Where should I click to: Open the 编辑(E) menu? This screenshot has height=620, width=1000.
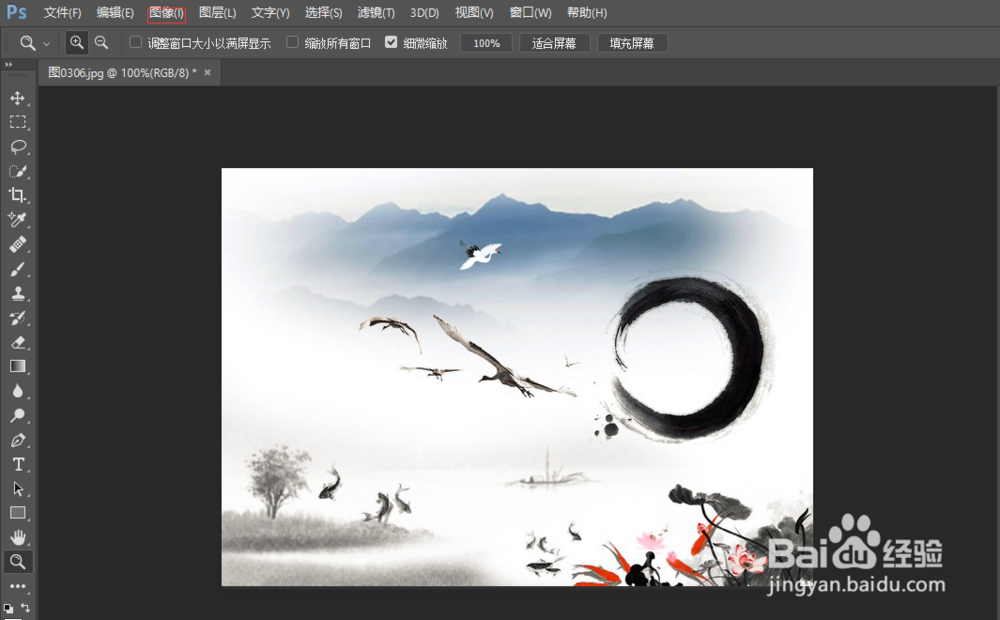[x=115, y=13]
